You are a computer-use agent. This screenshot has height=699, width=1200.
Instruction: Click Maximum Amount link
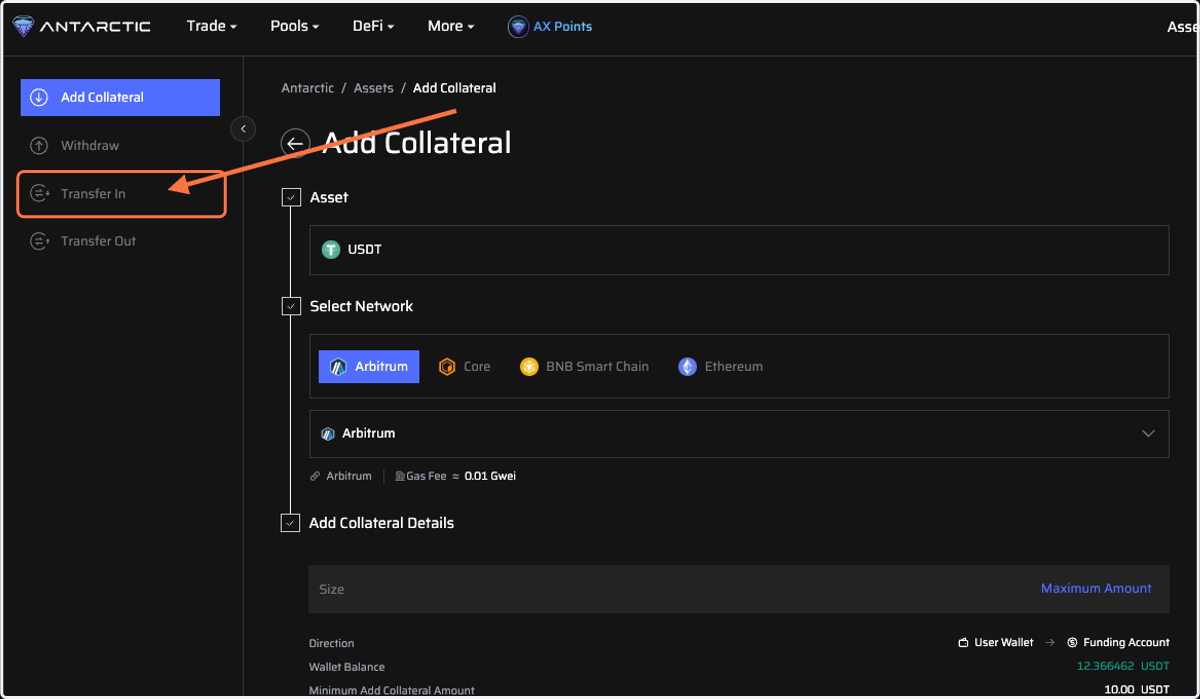[1096, 589]
